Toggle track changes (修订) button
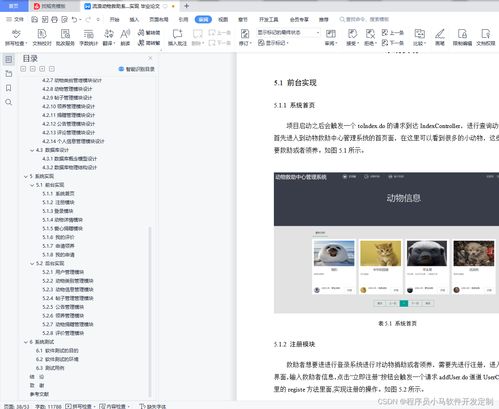 pyautogui.click(x=245, y=37)
